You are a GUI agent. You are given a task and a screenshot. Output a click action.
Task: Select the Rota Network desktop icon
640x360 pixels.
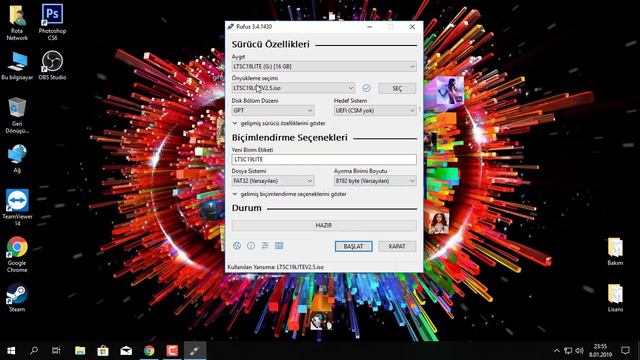click(17, 23)
